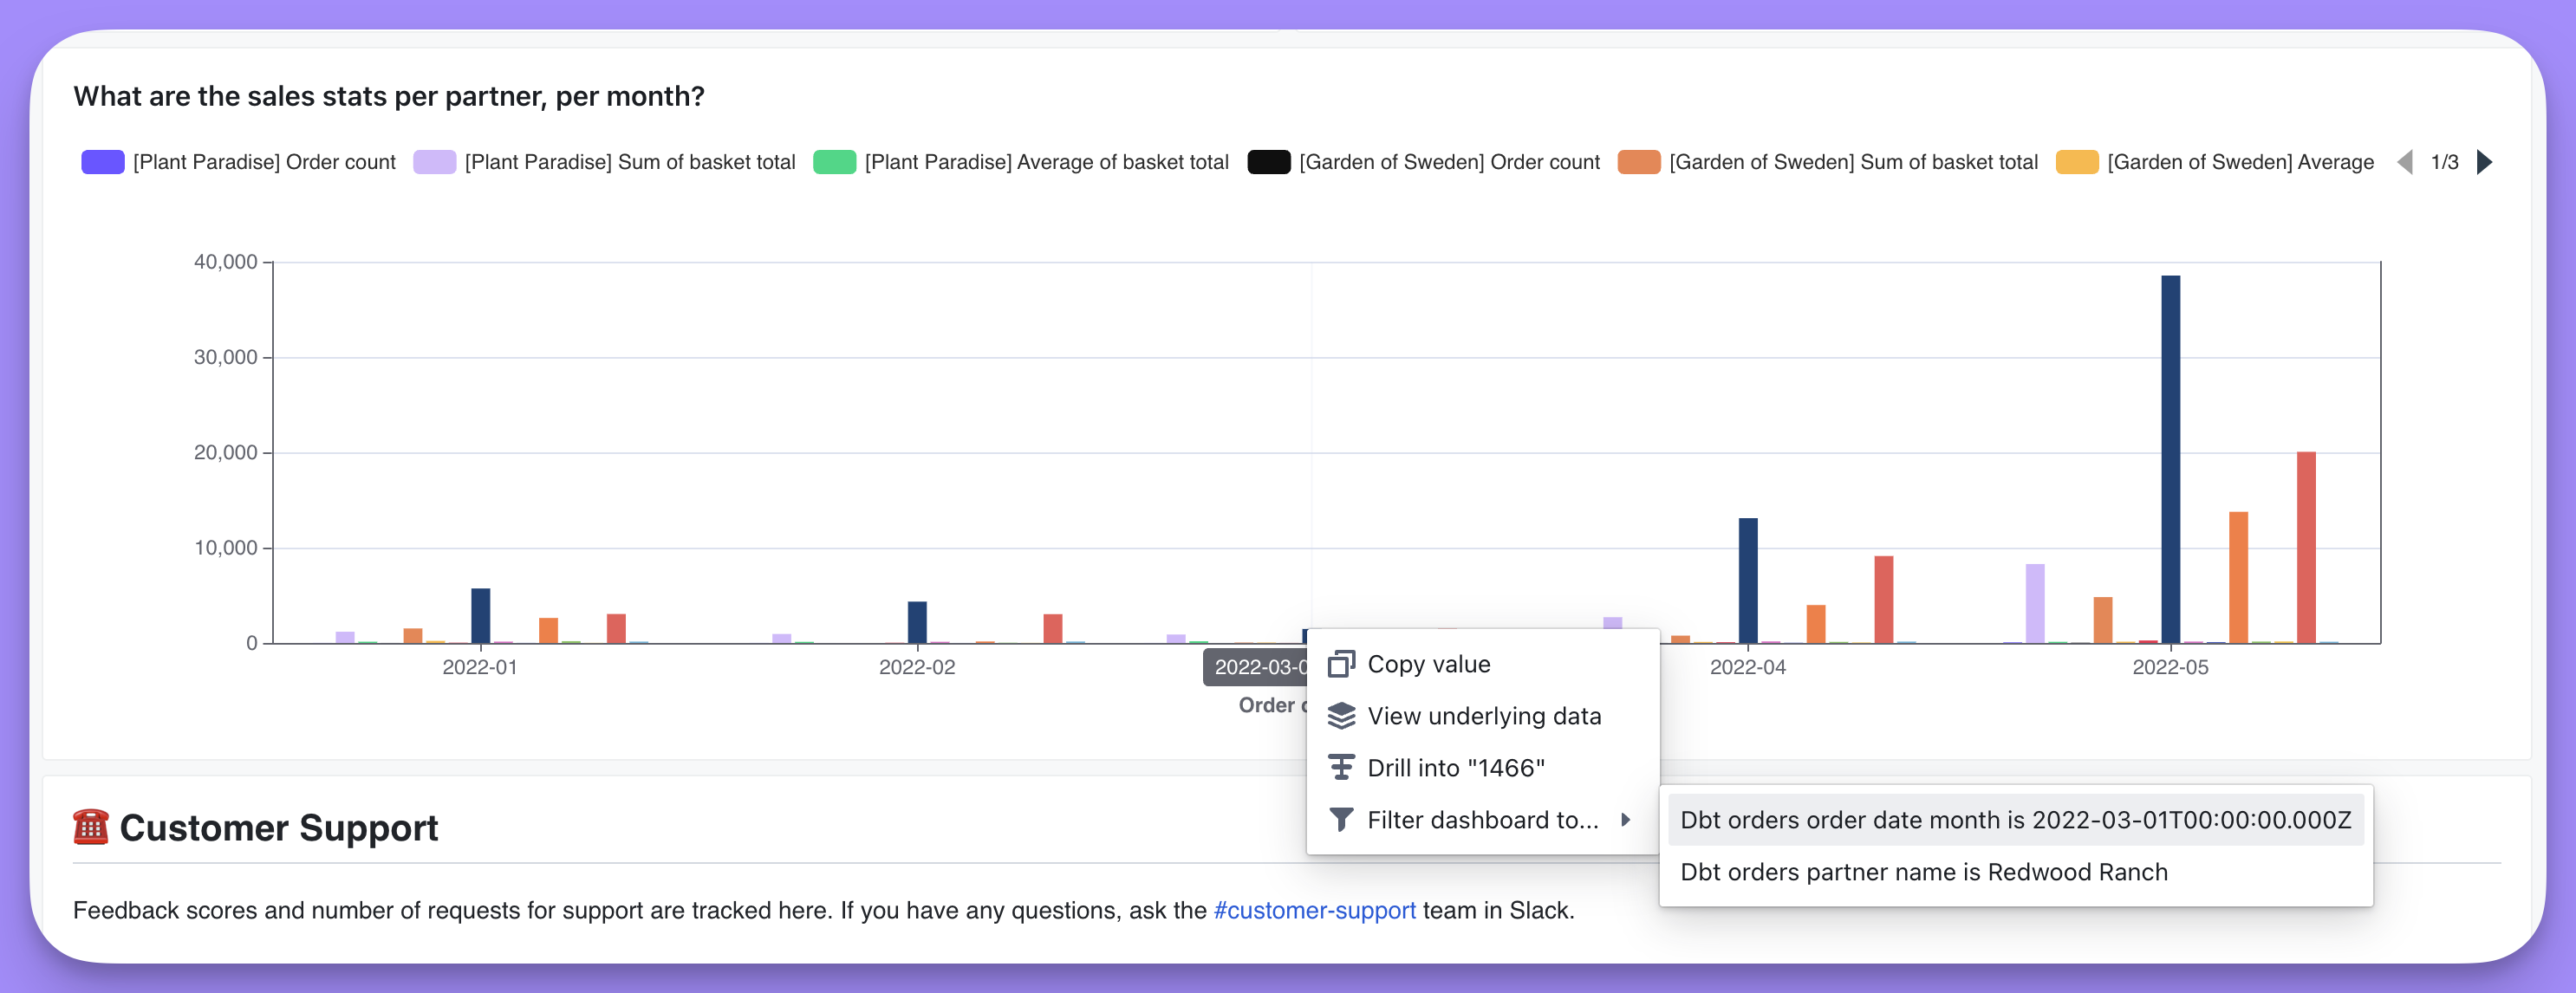Filter by partner name Redwood Ranch

click(1923, 872)
